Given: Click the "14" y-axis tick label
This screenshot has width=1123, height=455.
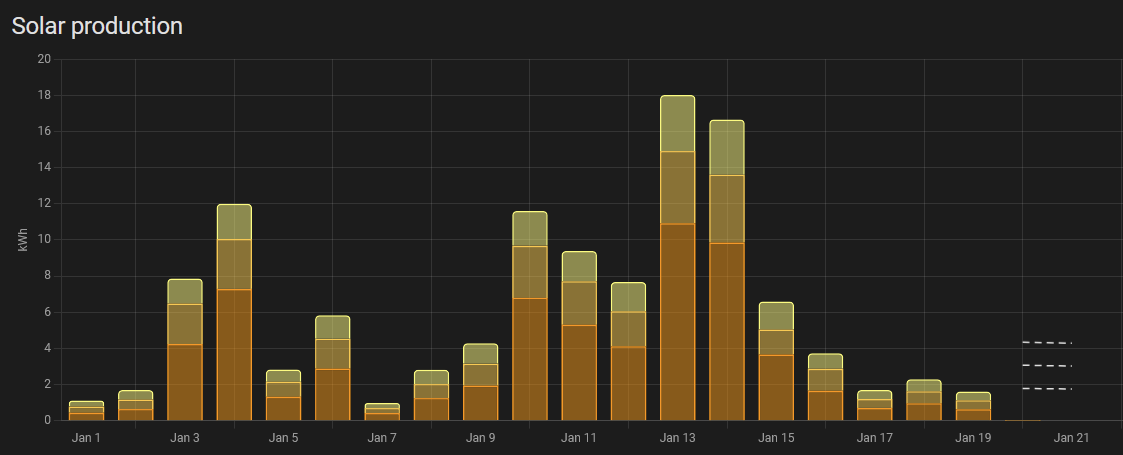Looking at the screenshot, I should (44, 168).
